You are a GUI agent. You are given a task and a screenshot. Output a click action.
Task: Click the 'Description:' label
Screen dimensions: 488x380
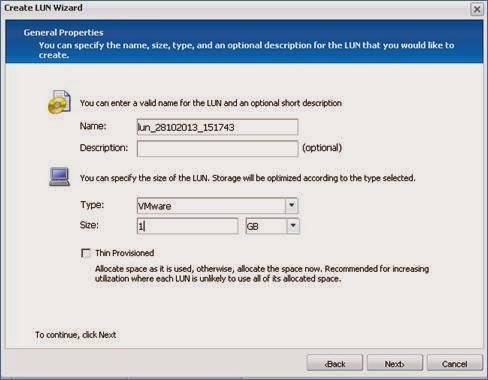[x=104, y=148]
